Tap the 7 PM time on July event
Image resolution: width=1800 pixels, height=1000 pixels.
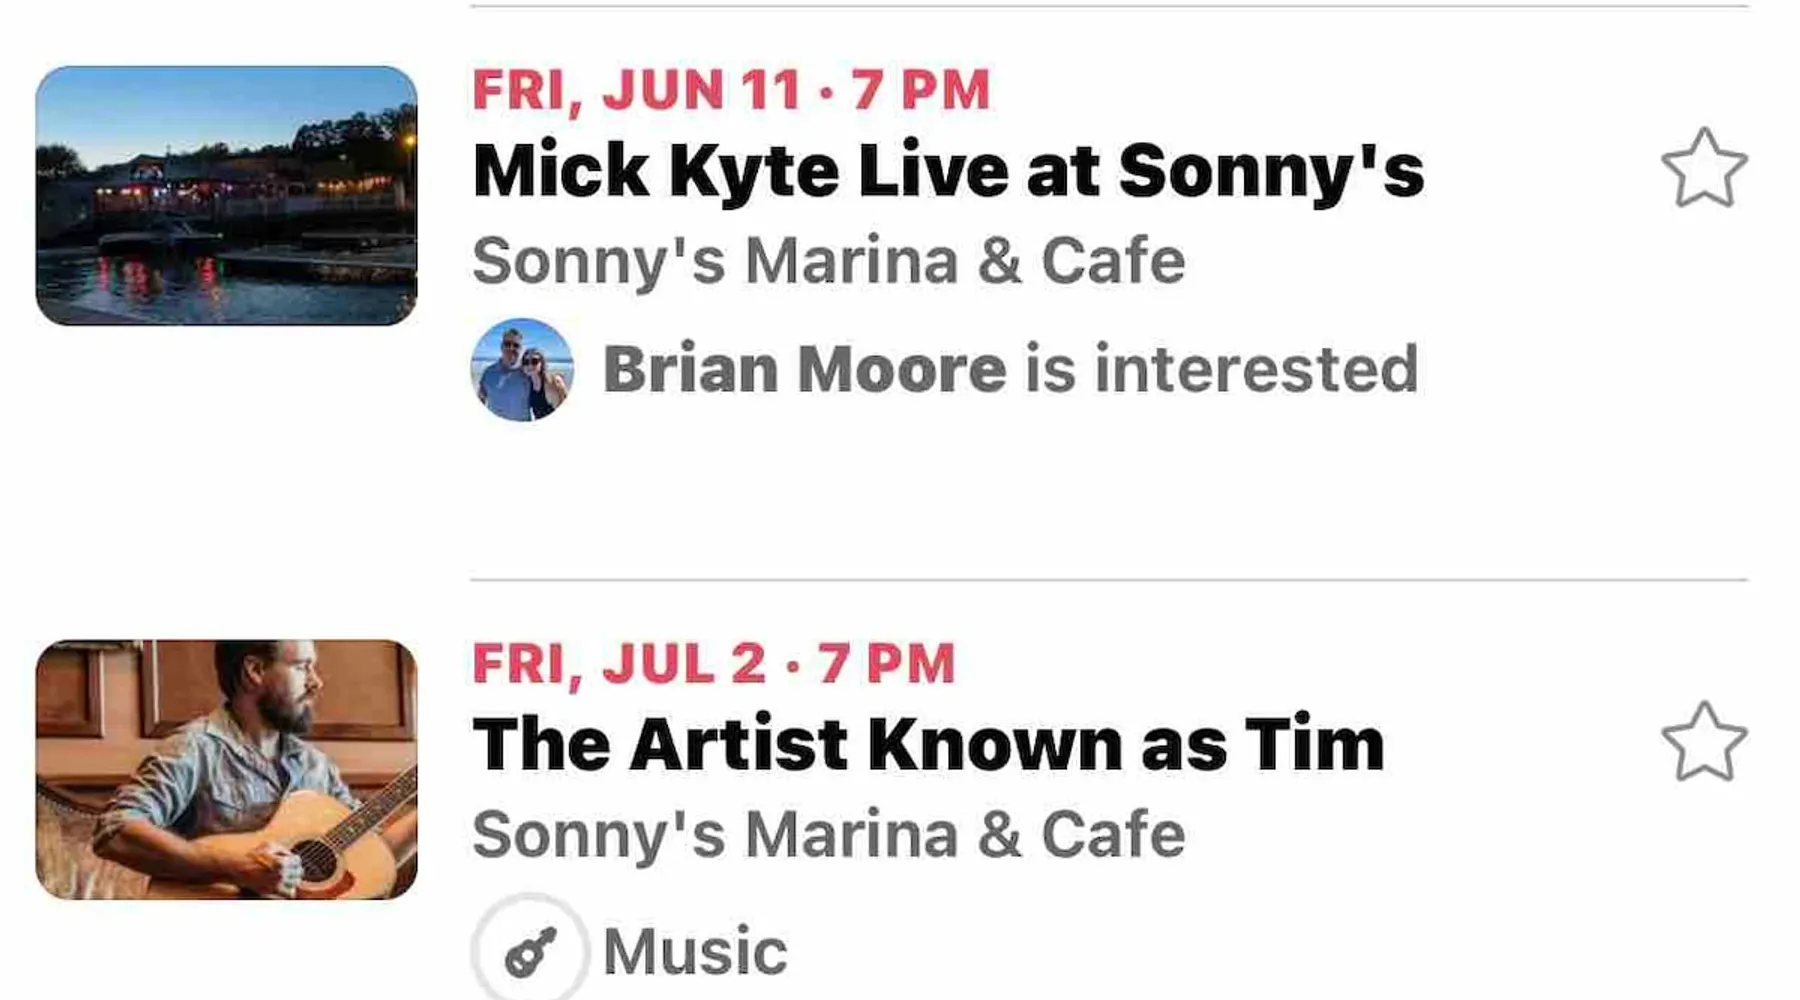[886, 664]
